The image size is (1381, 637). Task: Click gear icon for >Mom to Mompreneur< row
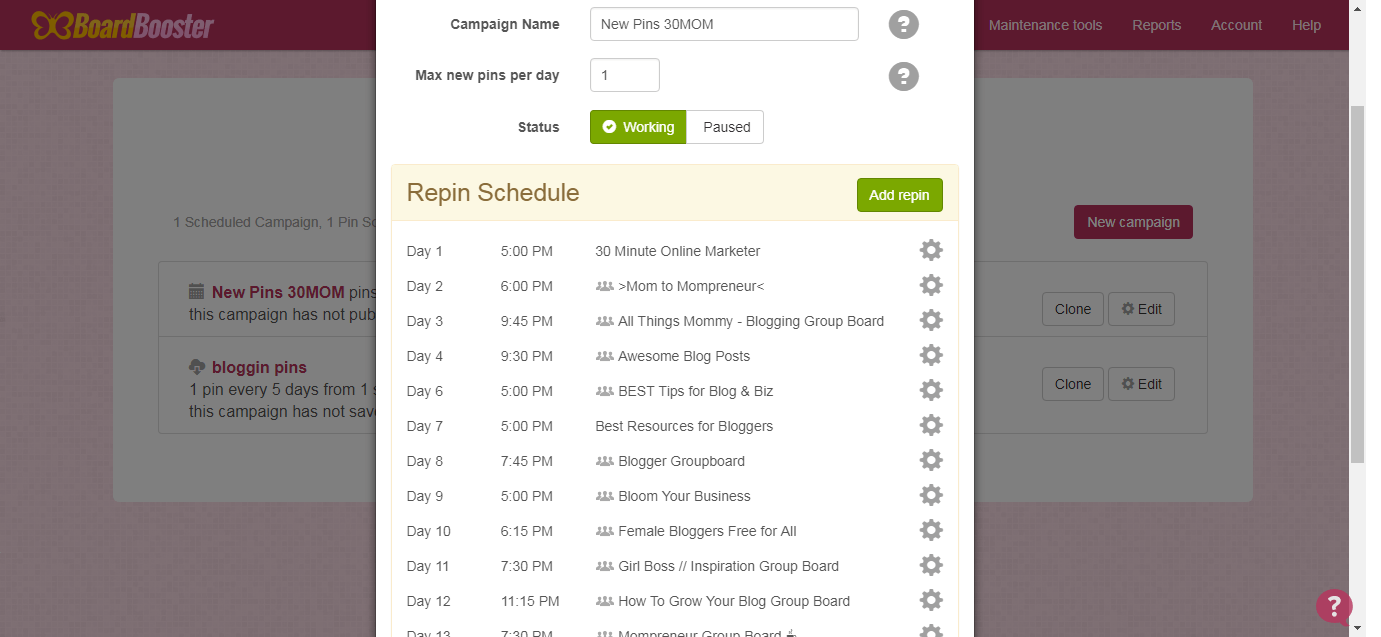(x=931, y=285)
